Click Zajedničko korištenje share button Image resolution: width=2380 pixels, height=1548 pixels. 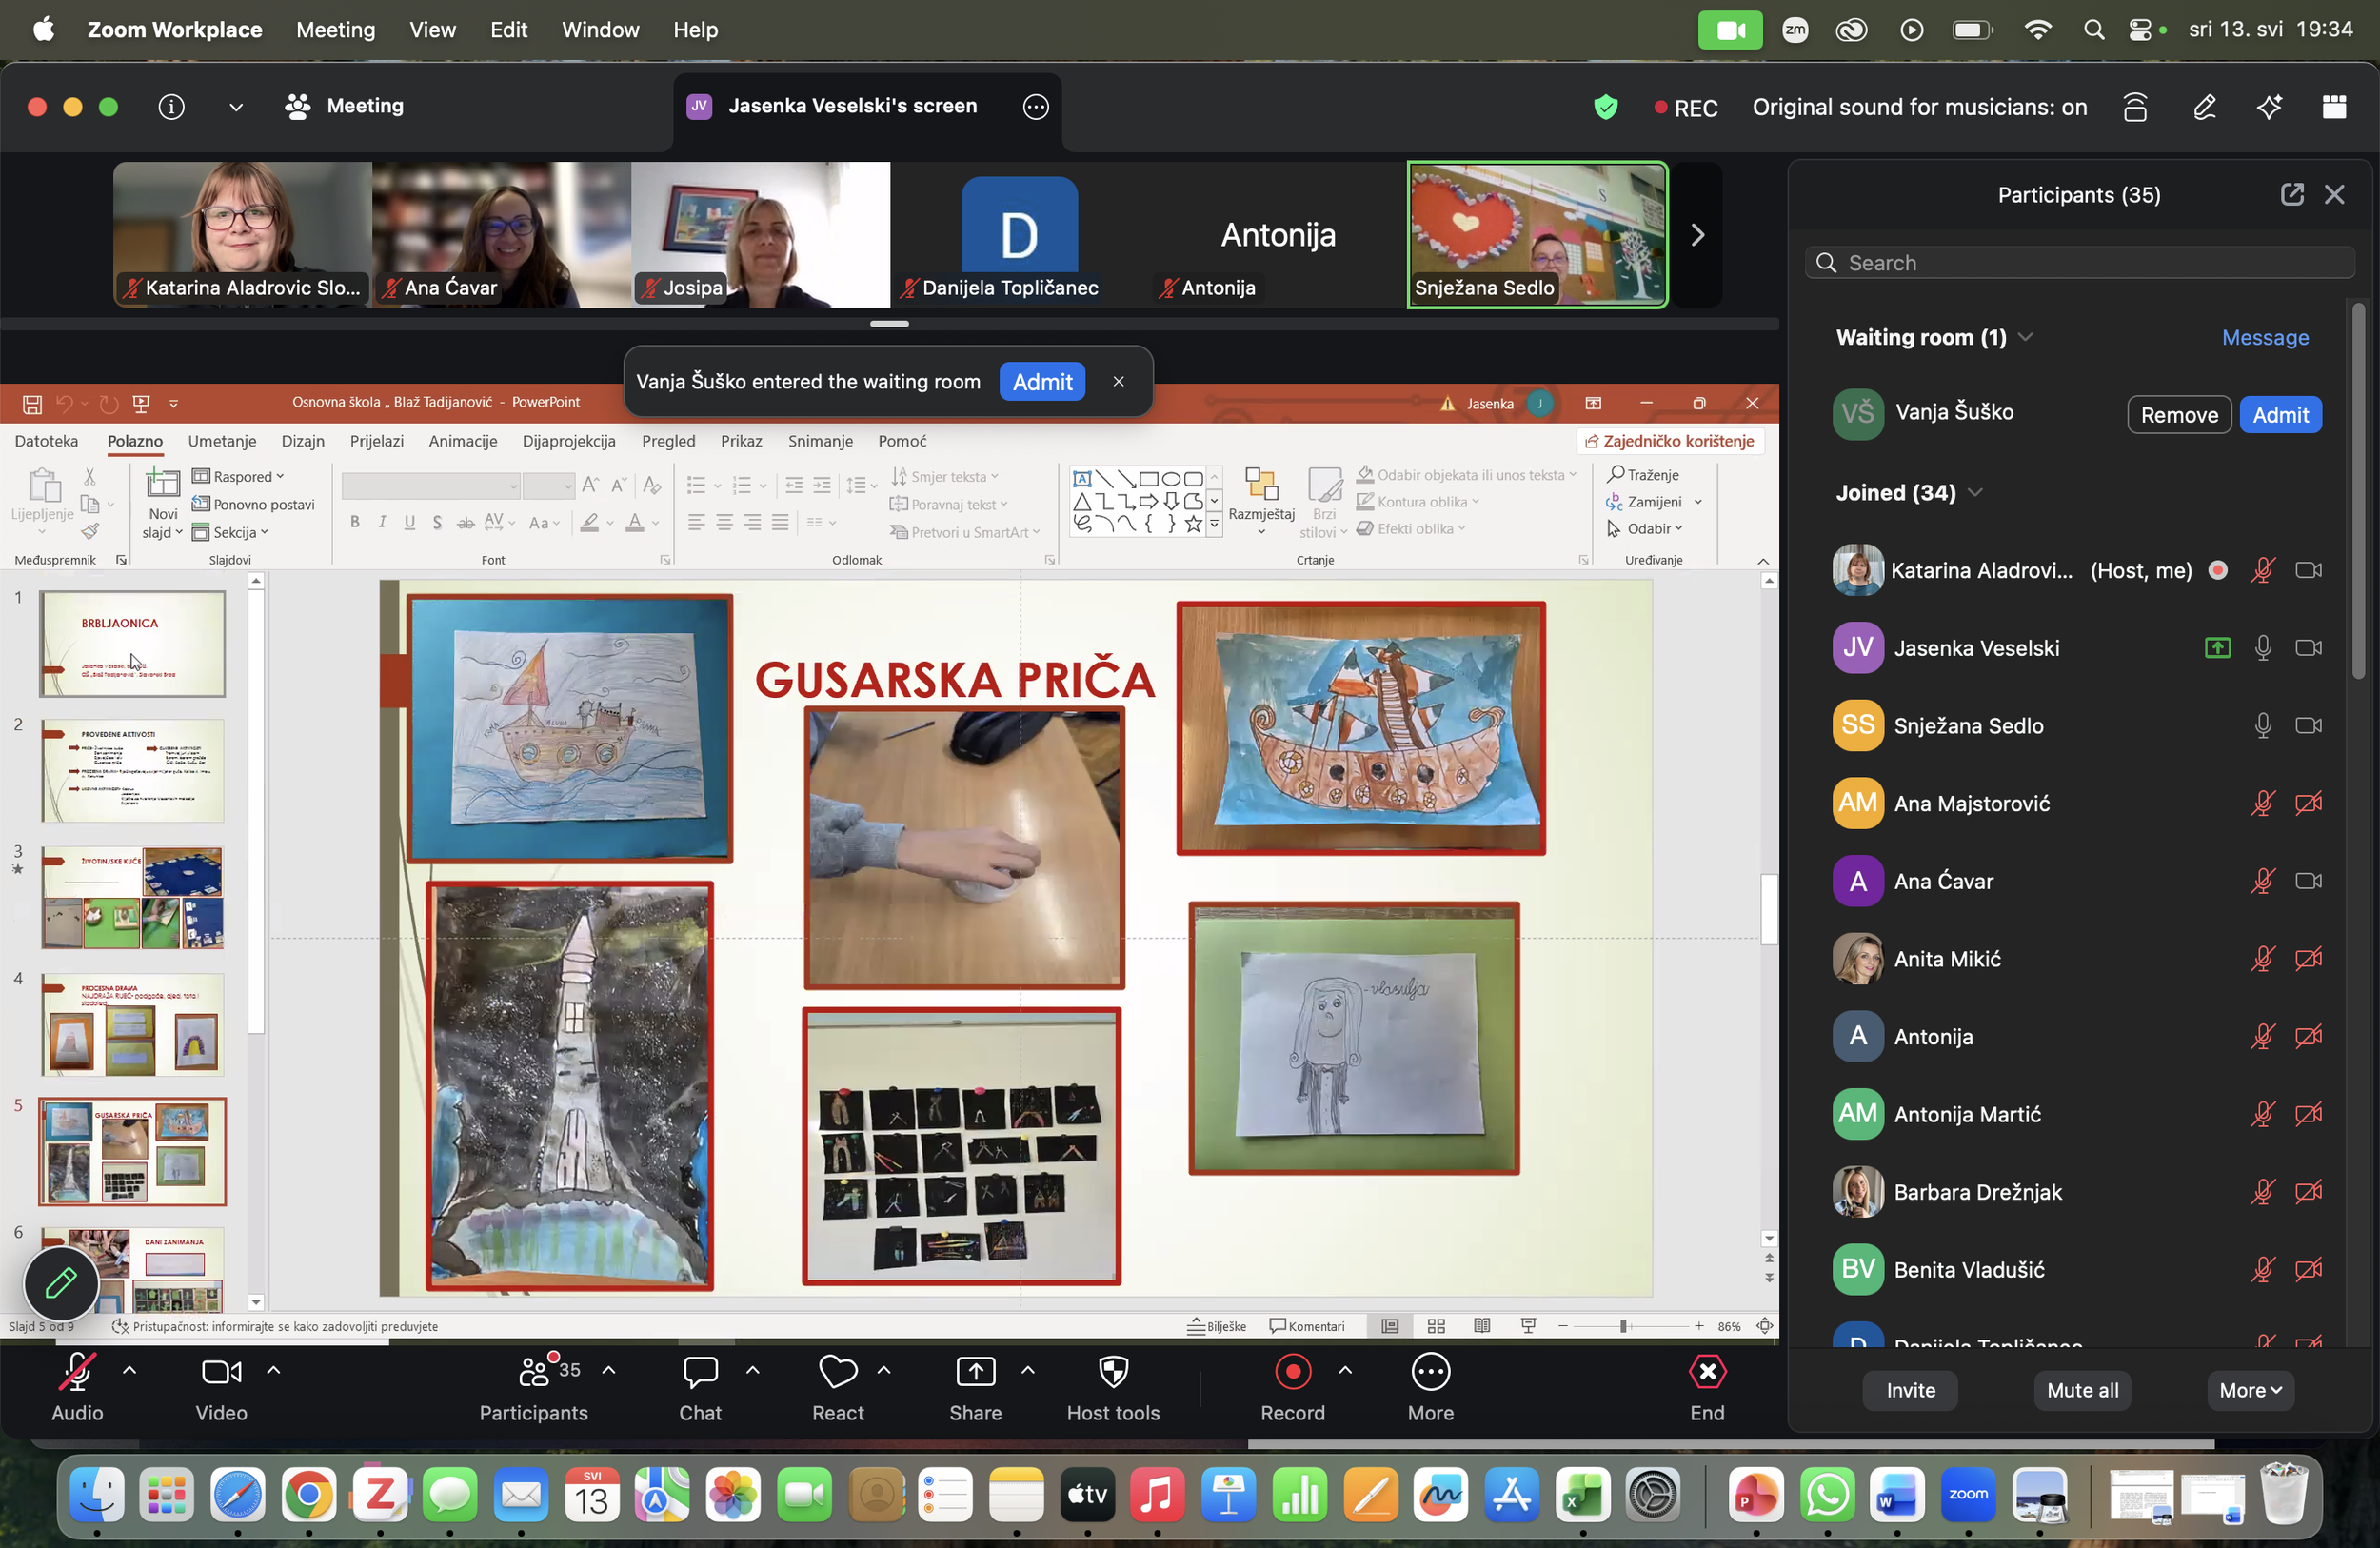coord(1669,441)
